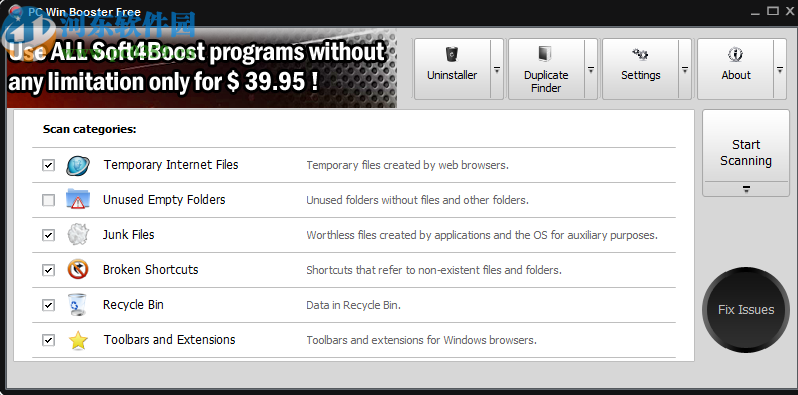Expand the arrow below Start Scanning
The image size is (798, 395).
[x=746, y=189]
